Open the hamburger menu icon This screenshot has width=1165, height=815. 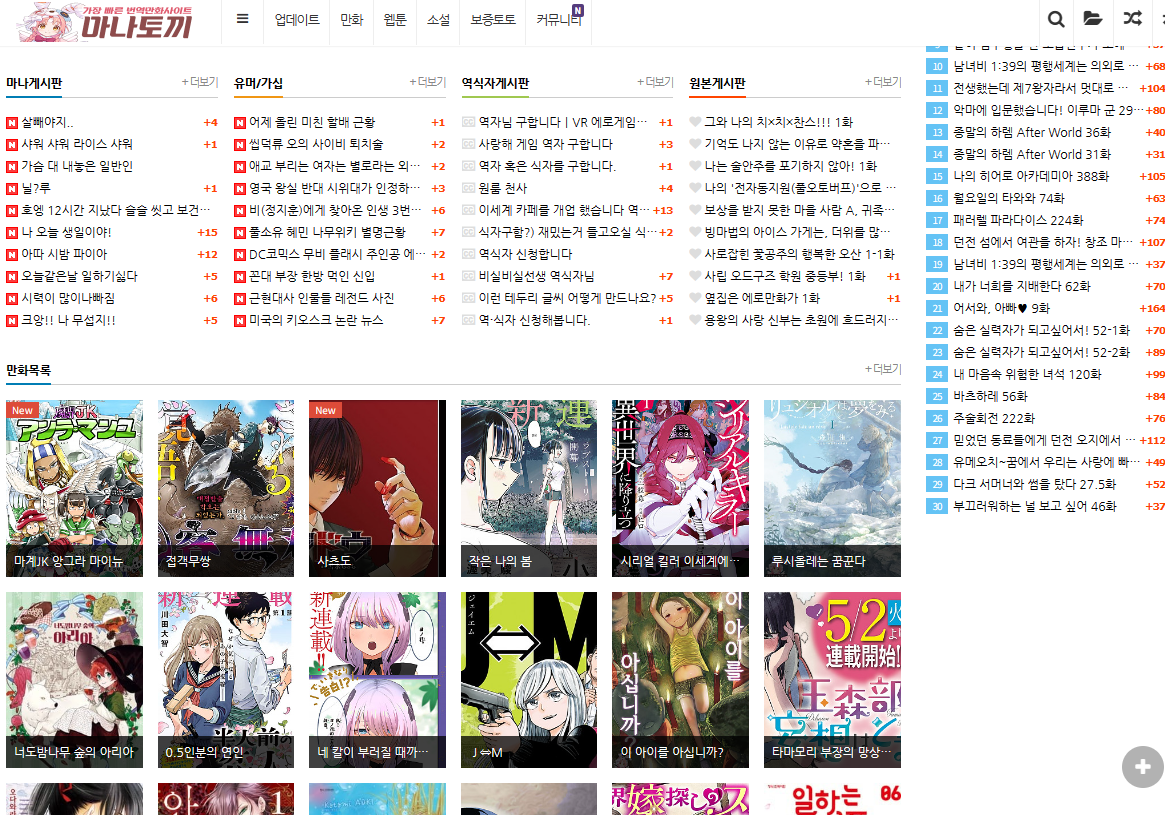click(x=242, y=19)
